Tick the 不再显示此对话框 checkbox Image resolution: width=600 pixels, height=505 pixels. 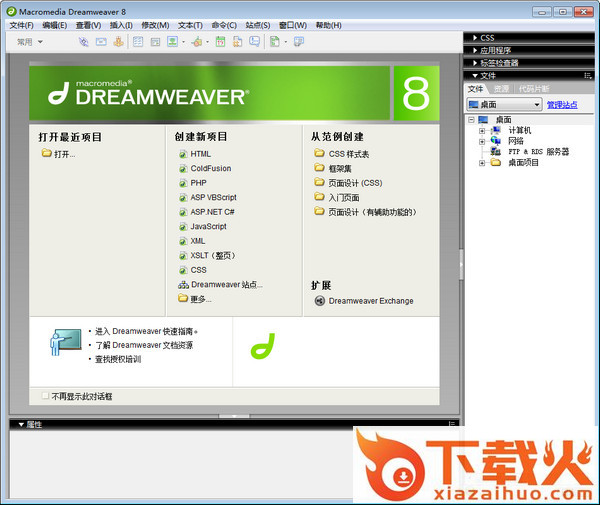click(45, 396)
